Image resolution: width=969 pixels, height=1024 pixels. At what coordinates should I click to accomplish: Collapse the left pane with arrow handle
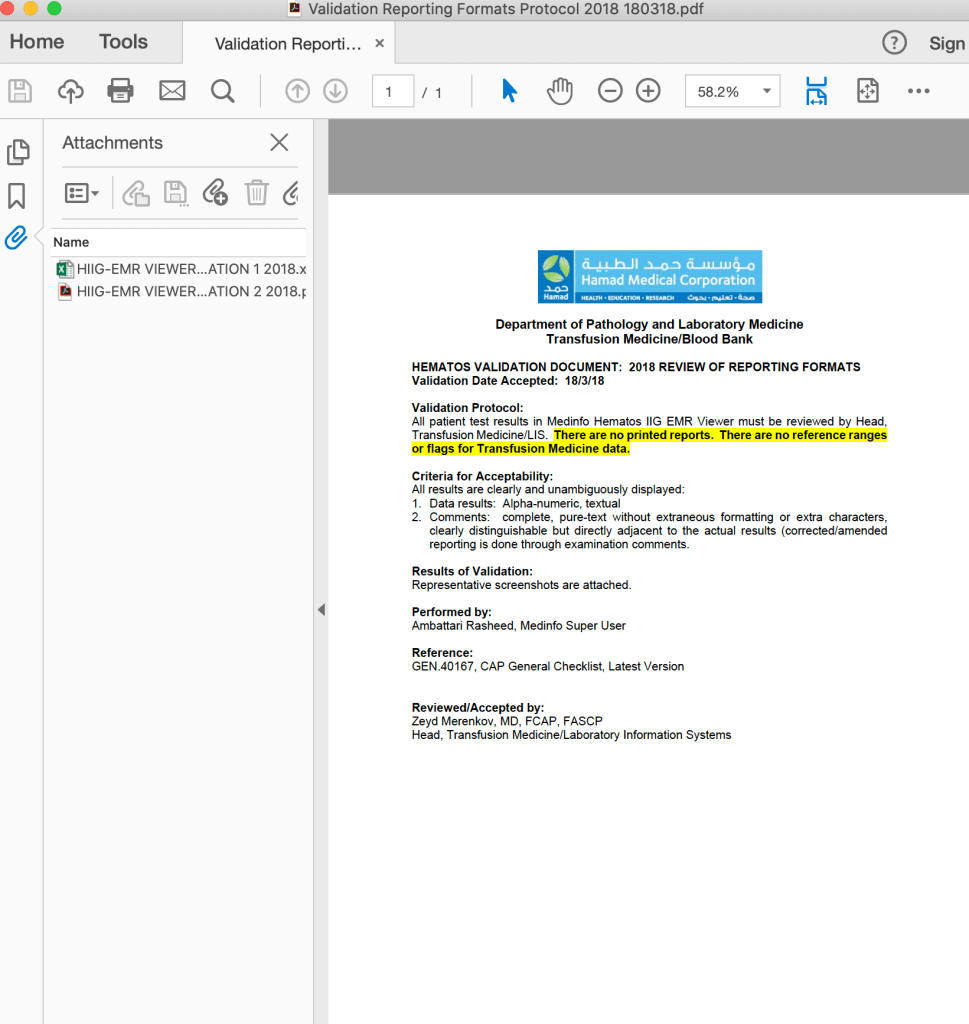[x=321, y=609]
